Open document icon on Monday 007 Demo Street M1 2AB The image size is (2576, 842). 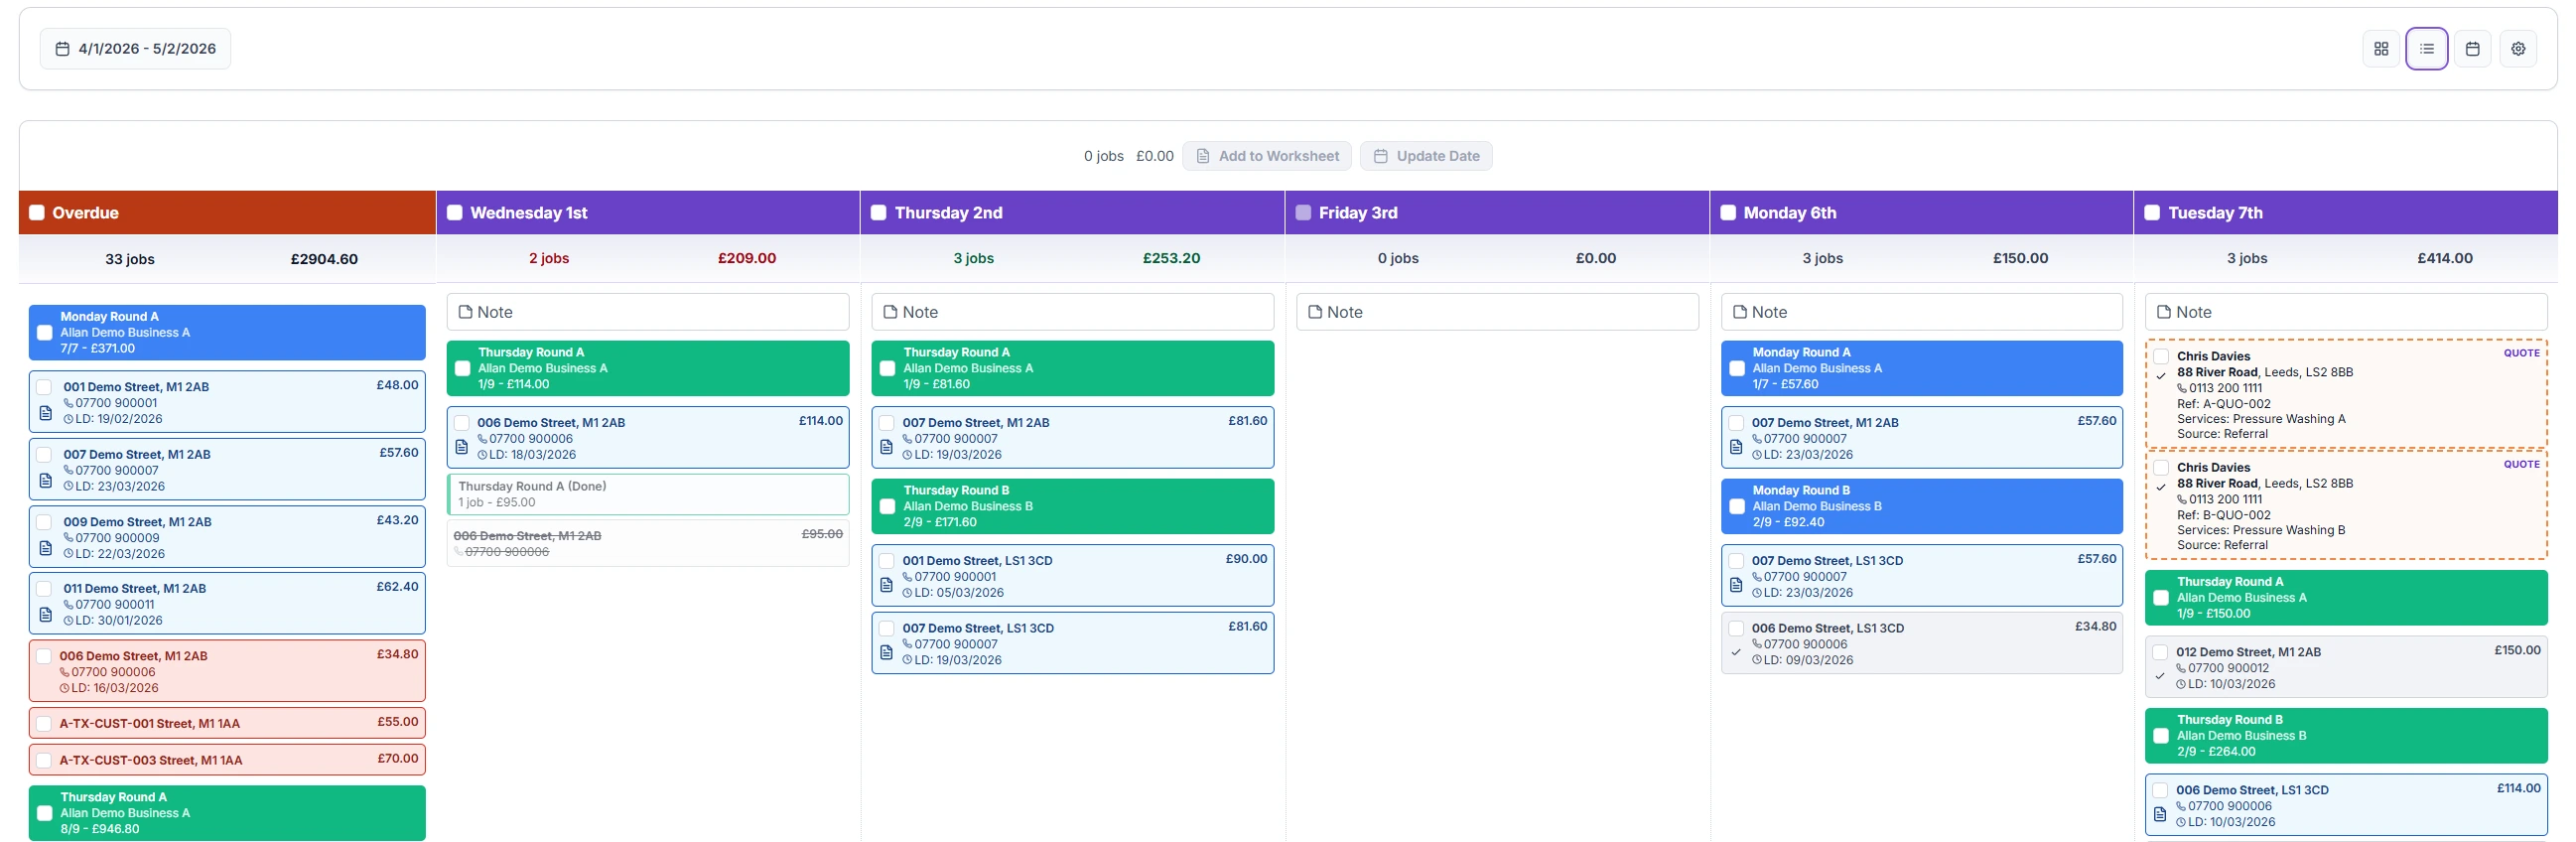click(1736, 447)
